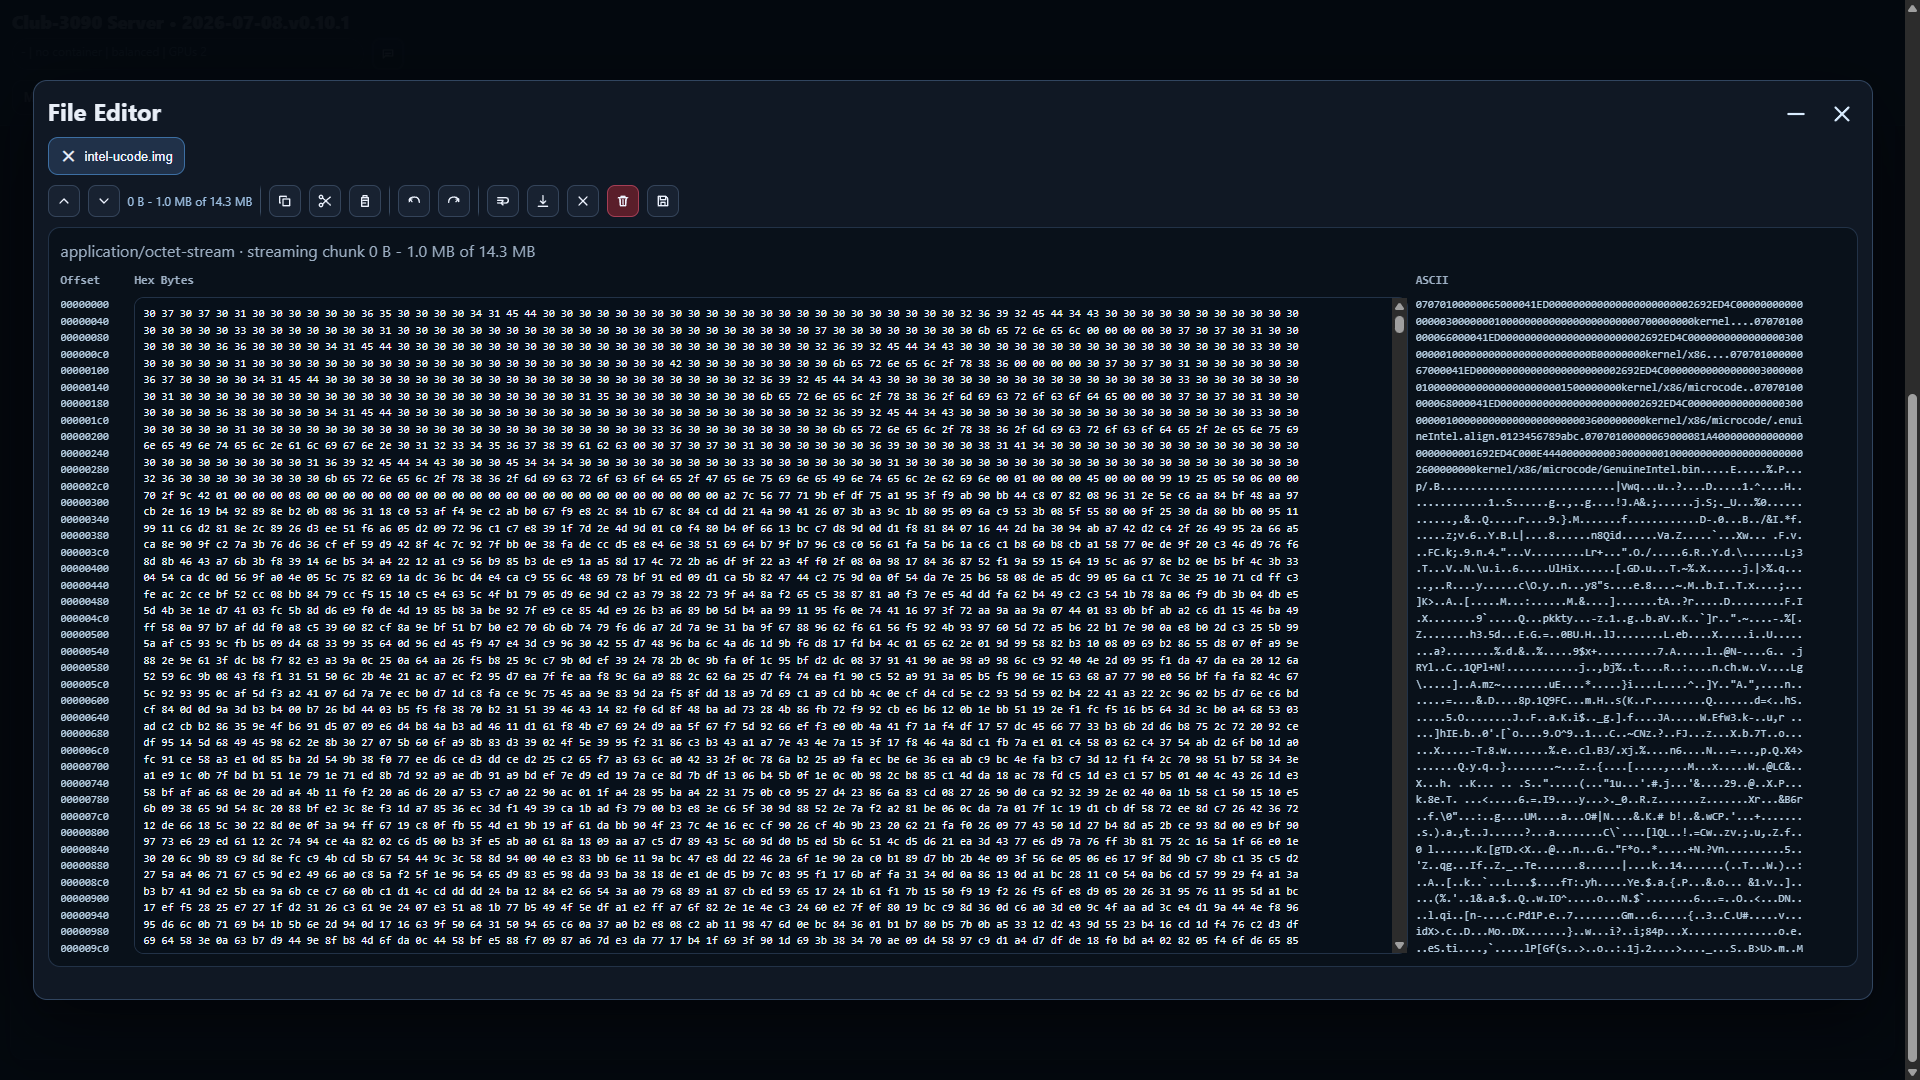Click the Copy icon in the toolbar

coord(285,201)
